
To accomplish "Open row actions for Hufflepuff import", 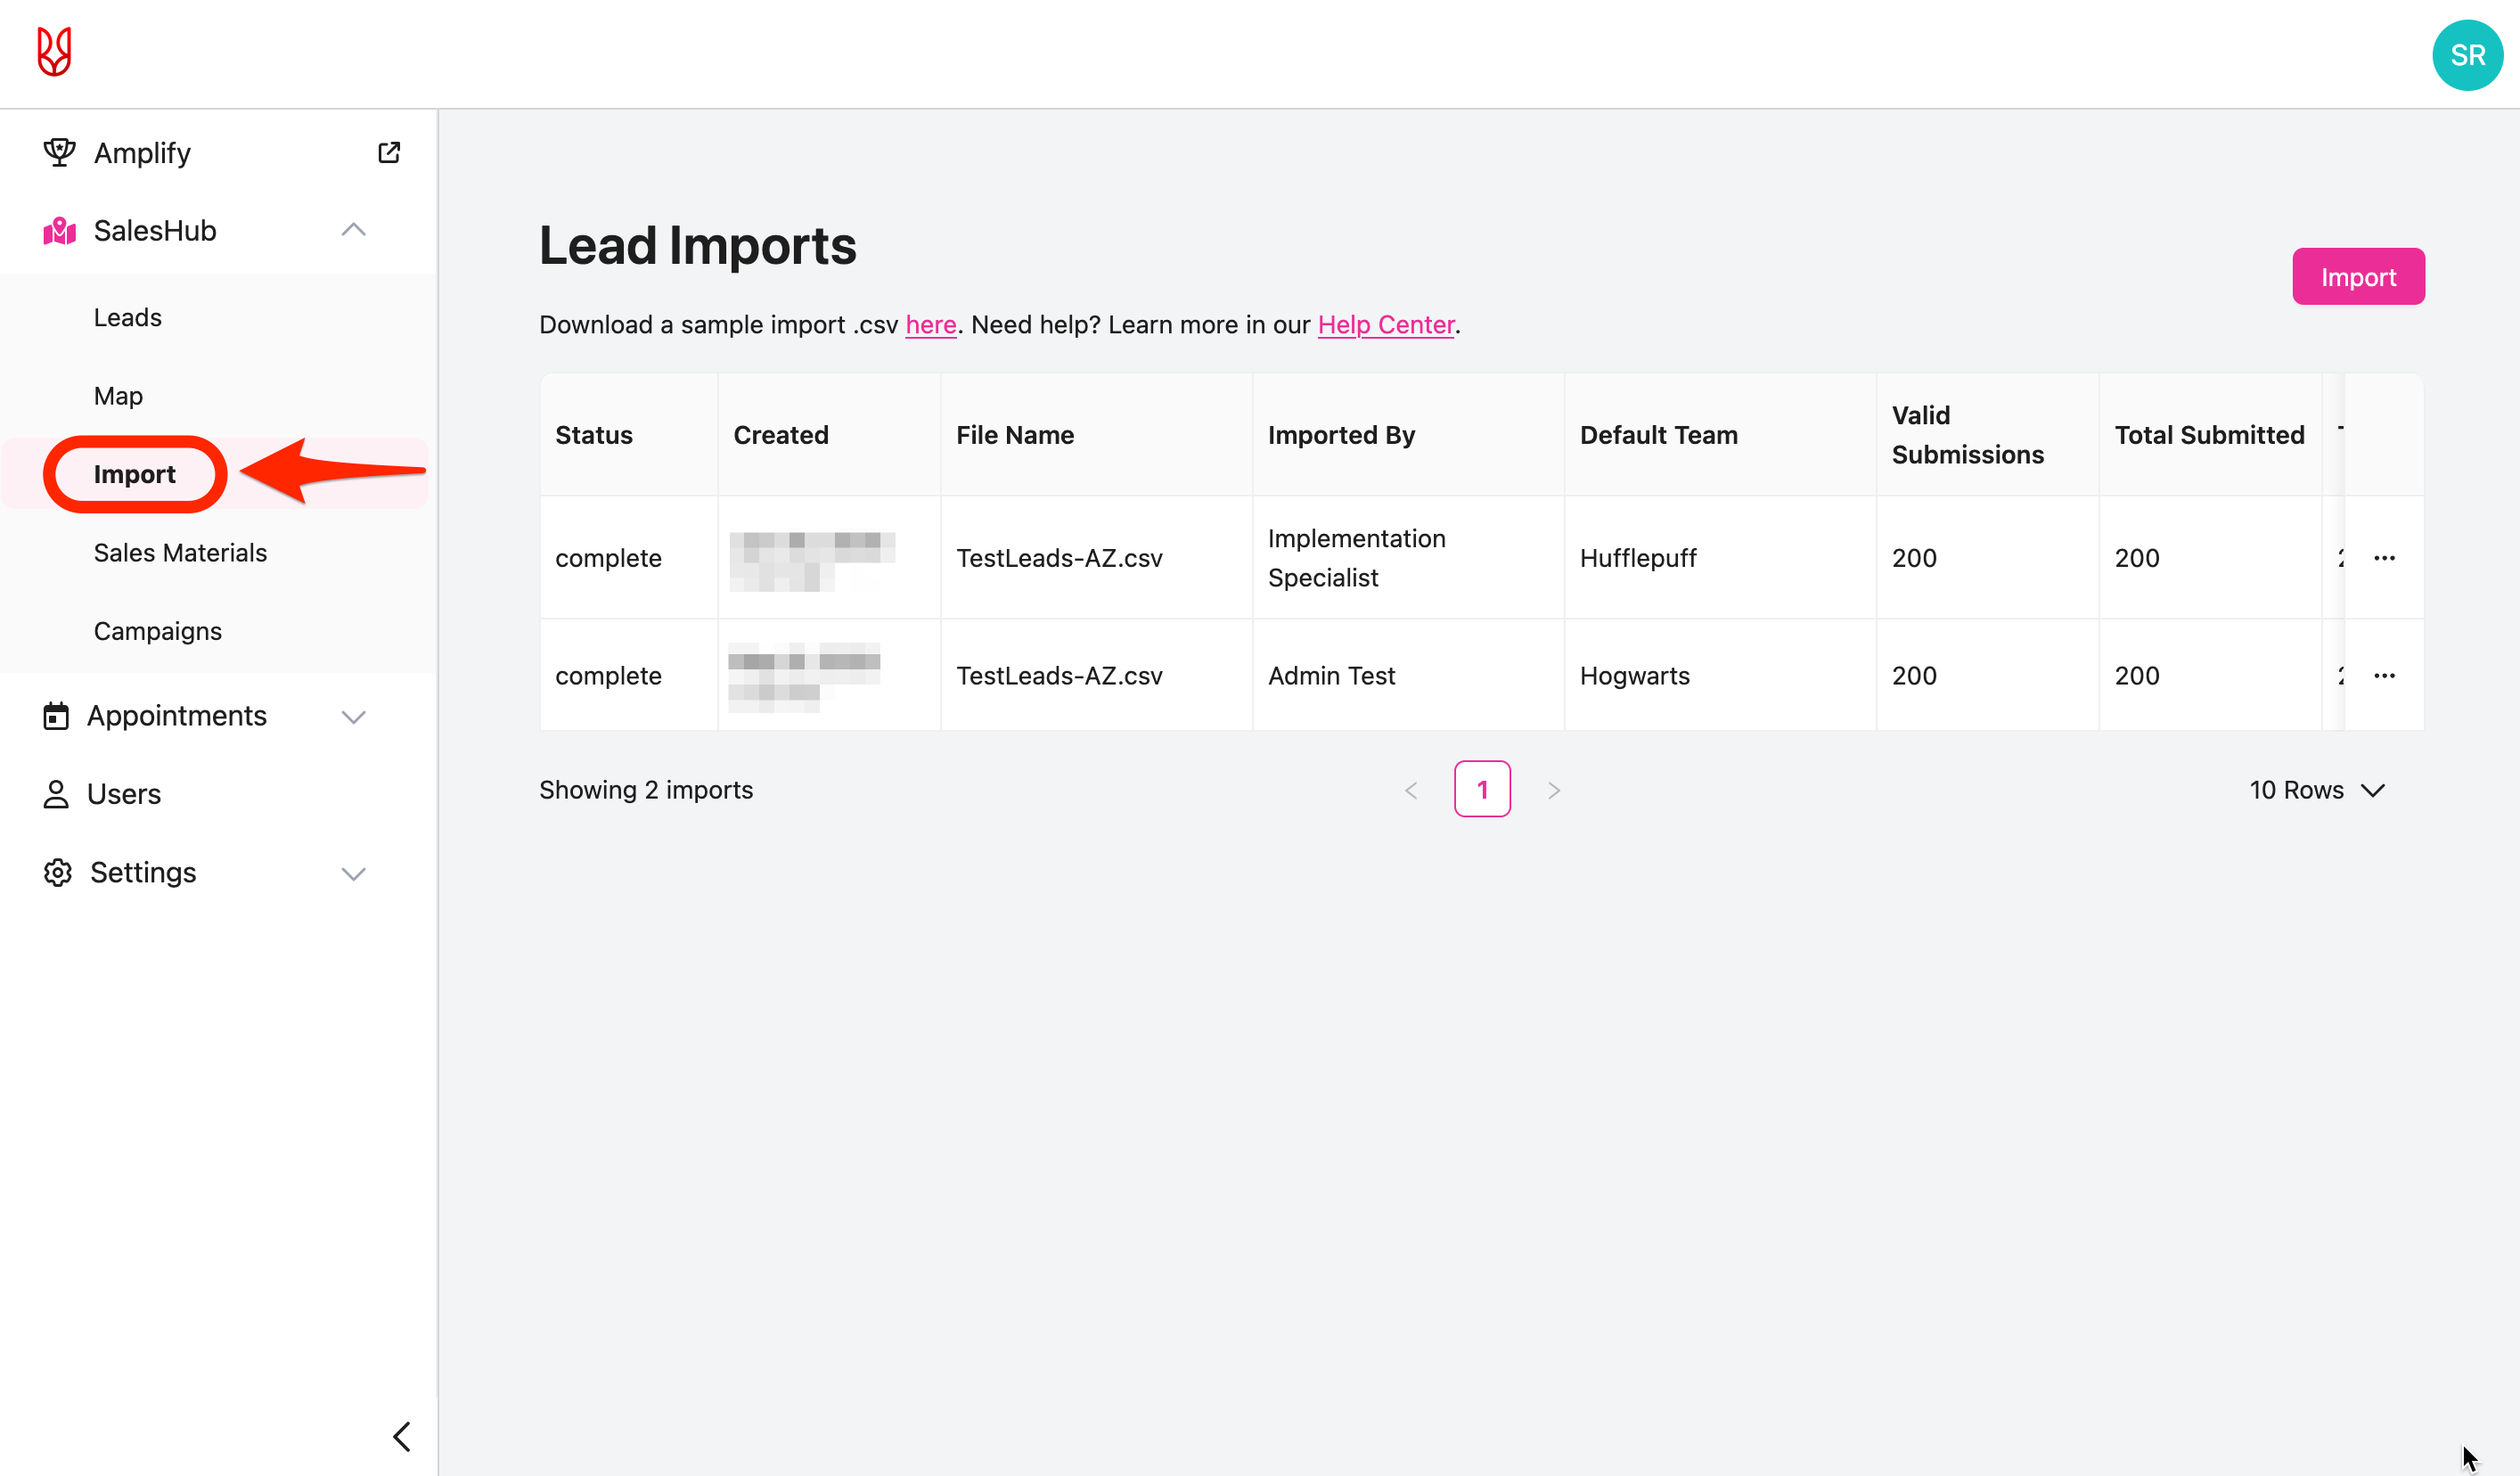I will pos(2384,558).
